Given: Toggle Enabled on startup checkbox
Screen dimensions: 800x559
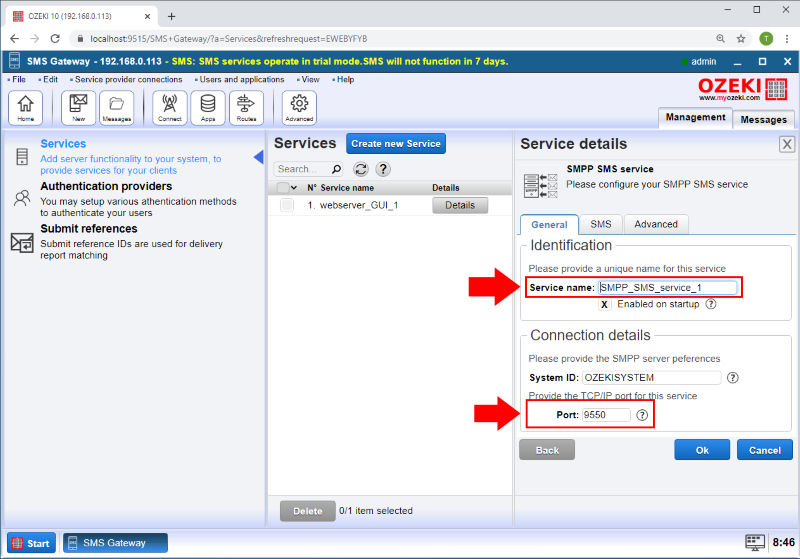Looking at the screenshot, I should (x=604, y=304).
